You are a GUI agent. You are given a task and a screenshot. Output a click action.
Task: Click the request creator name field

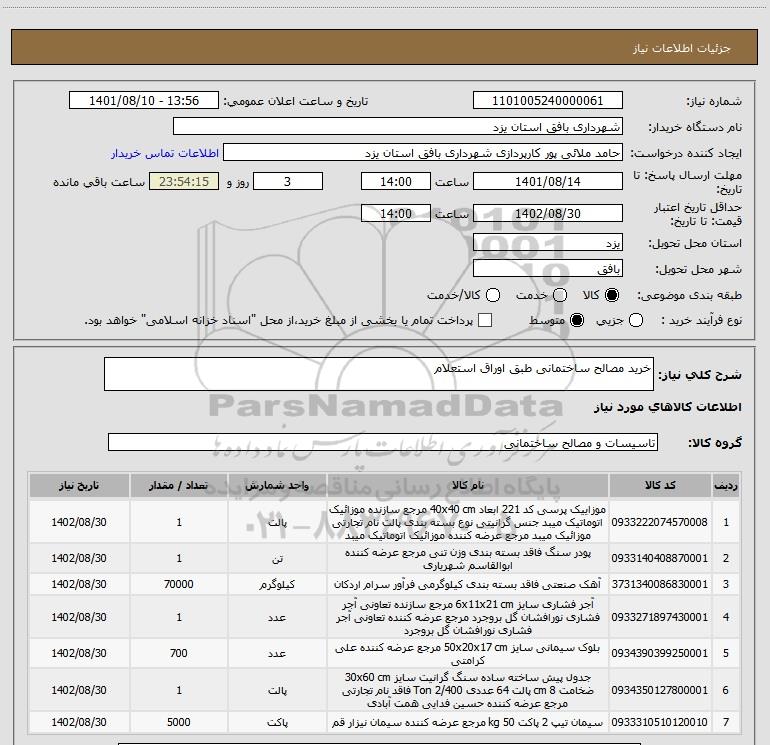pos(423,153)
